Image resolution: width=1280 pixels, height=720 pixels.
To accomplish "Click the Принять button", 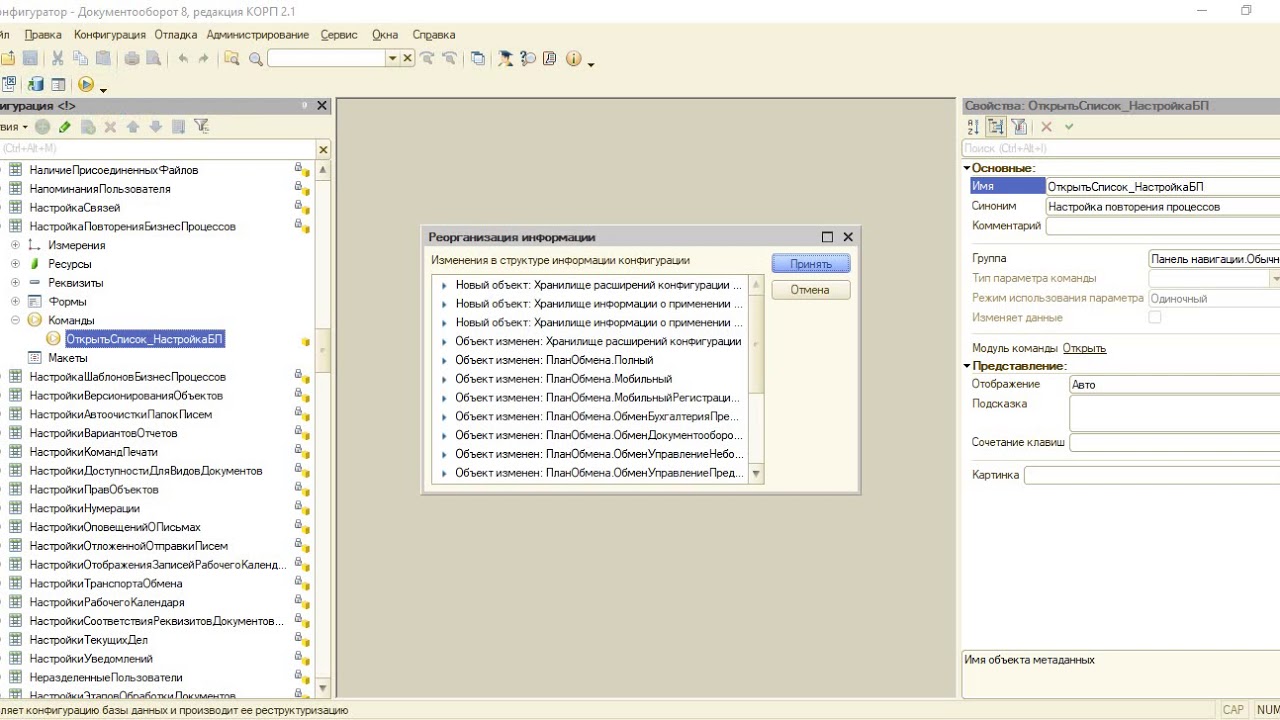I will [811, 264].
